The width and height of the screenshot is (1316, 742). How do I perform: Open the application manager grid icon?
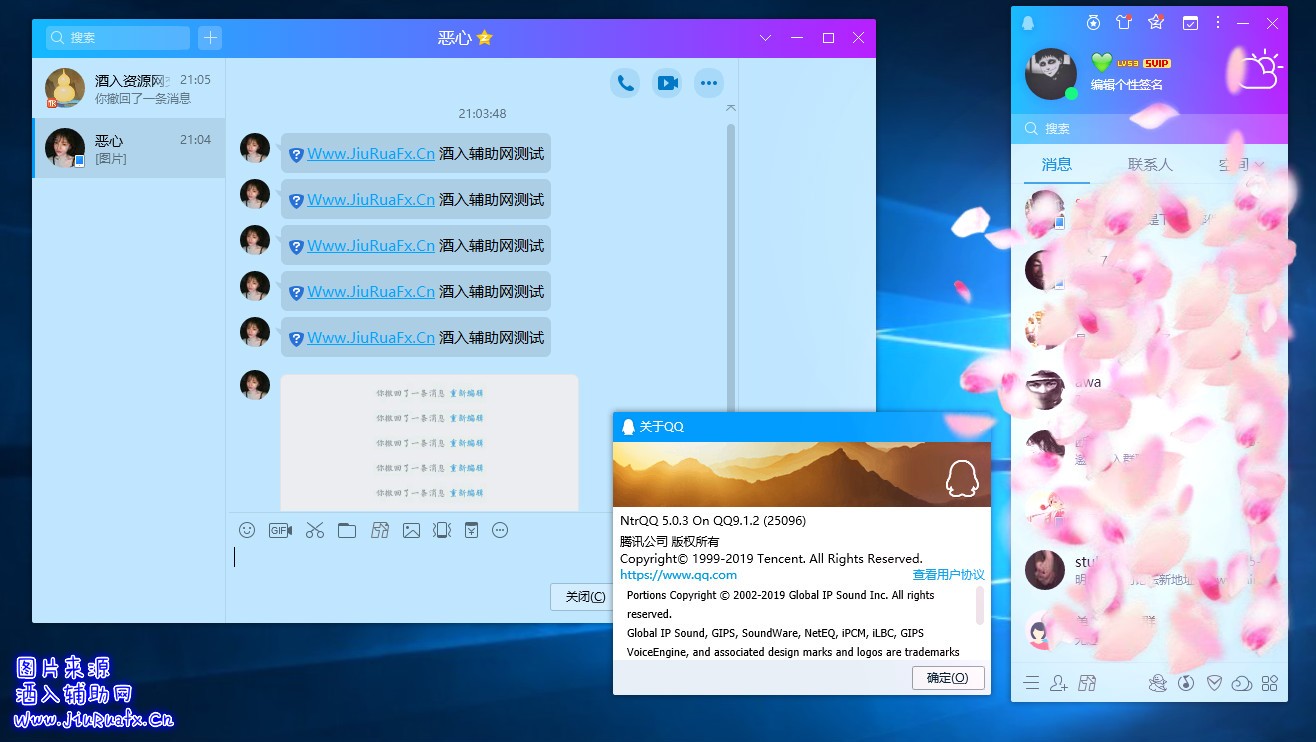[1270, 683]
